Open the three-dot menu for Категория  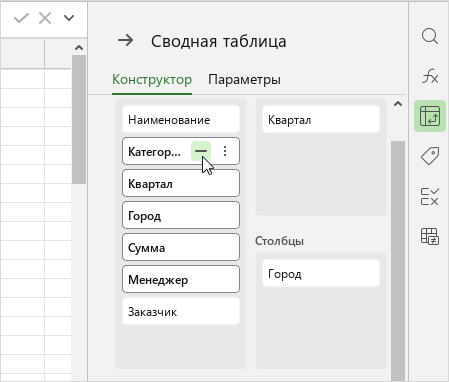tap(225, 151)
